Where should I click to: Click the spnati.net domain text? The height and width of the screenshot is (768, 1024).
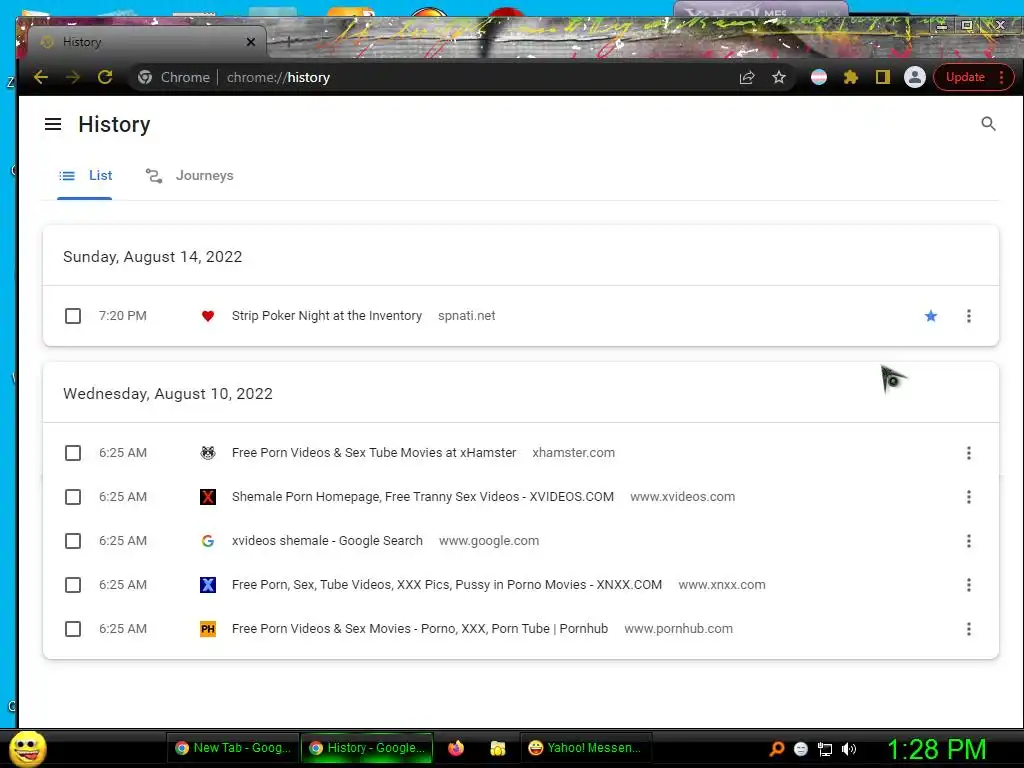(x=466, y=316)
